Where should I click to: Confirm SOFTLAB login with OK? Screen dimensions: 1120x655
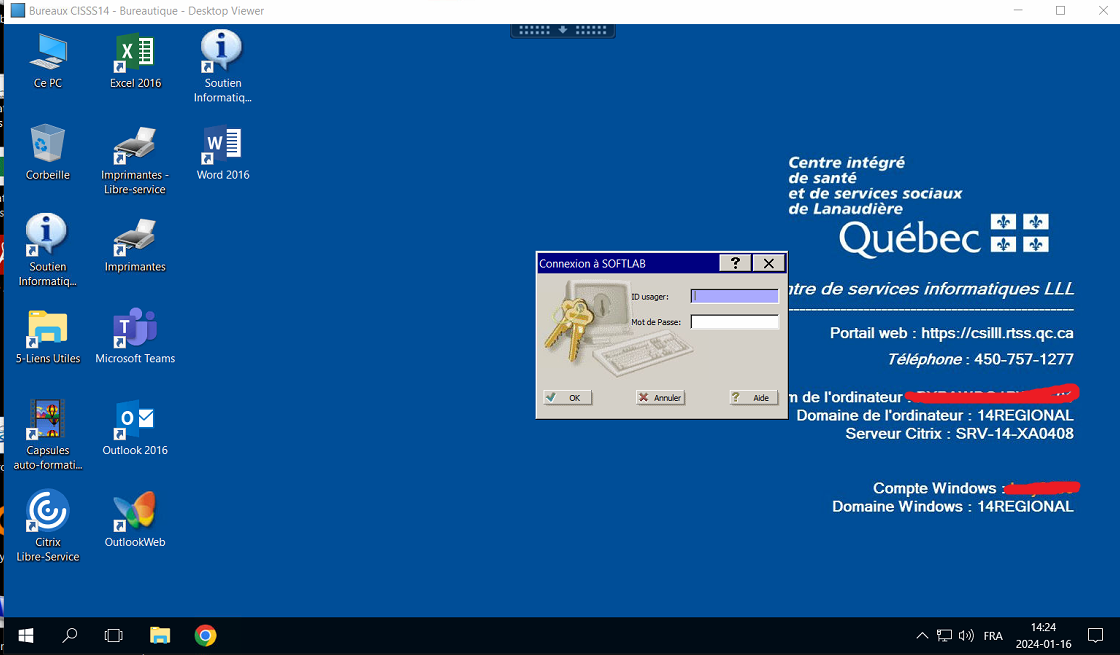[x=567, y=398]
